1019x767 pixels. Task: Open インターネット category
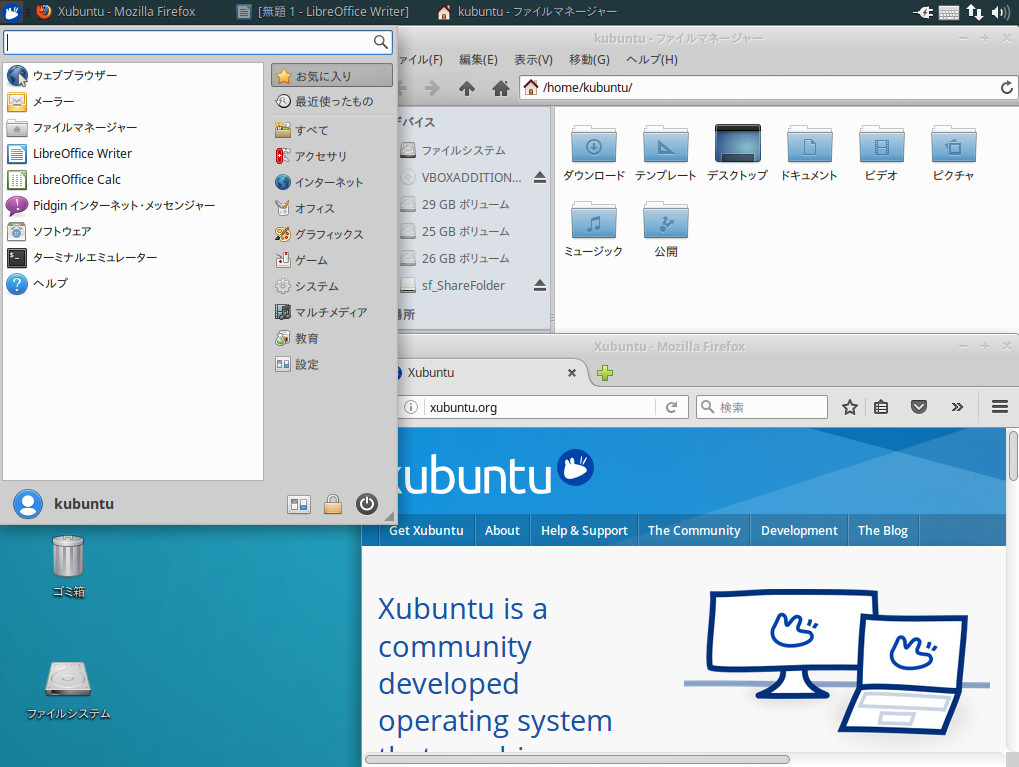[332, 182]
